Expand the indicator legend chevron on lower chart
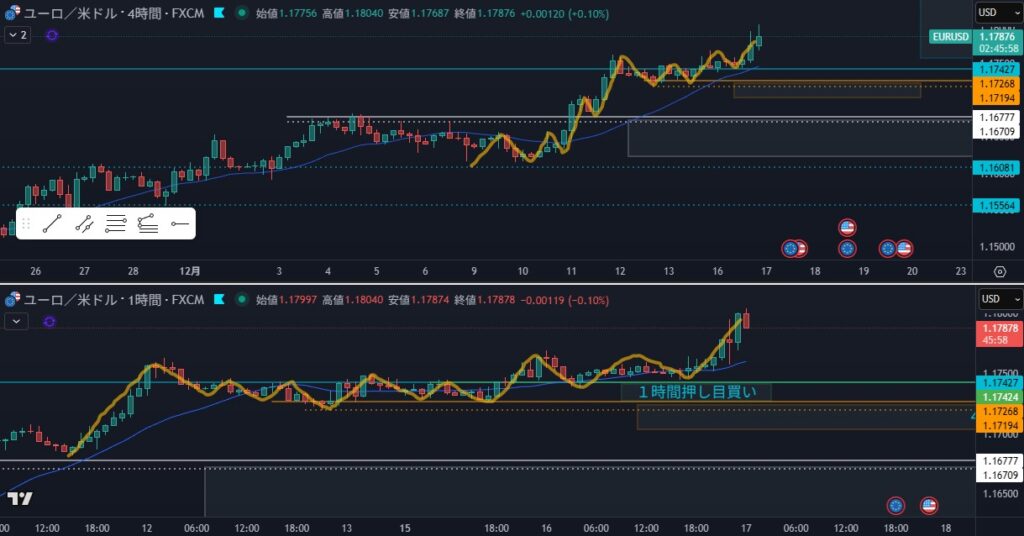This screenshot has height=536, width=1024. coord(18,321)
